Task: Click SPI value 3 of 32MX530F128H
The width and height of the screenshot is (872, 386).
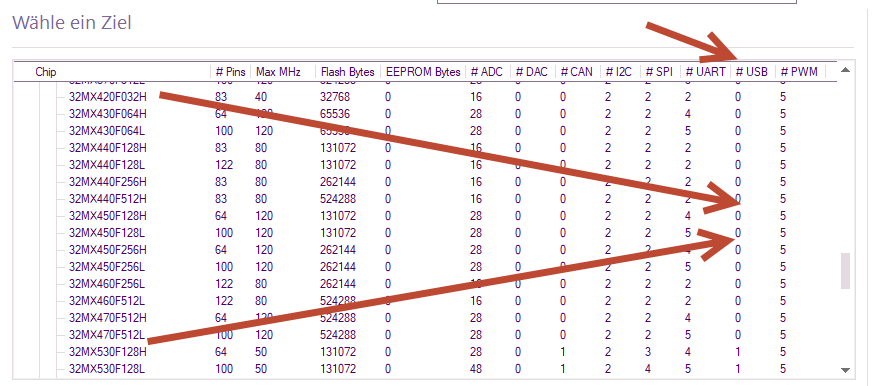Action: (x=648, y=352)
